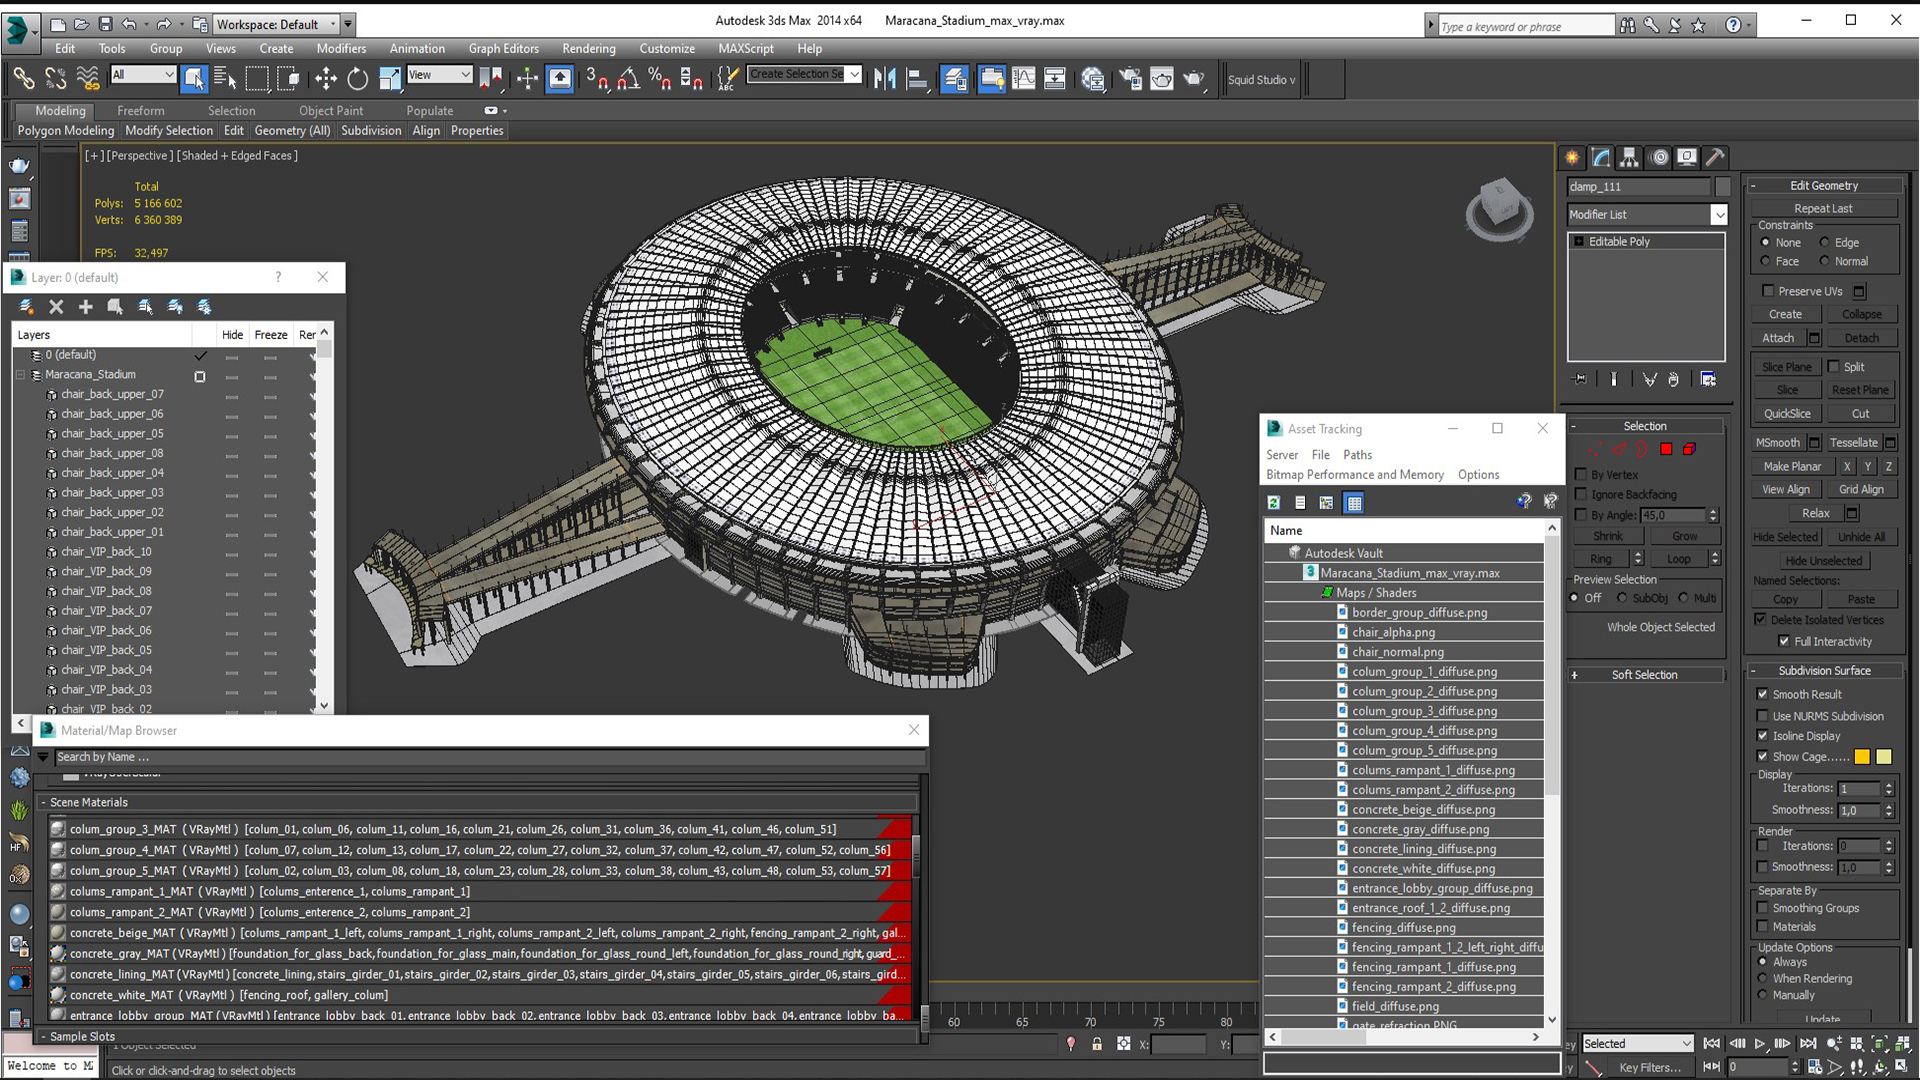Screen dimensions: 1920x1080
Task: Open Paths menu in Asset Tracking
Action: point(1357,455)
